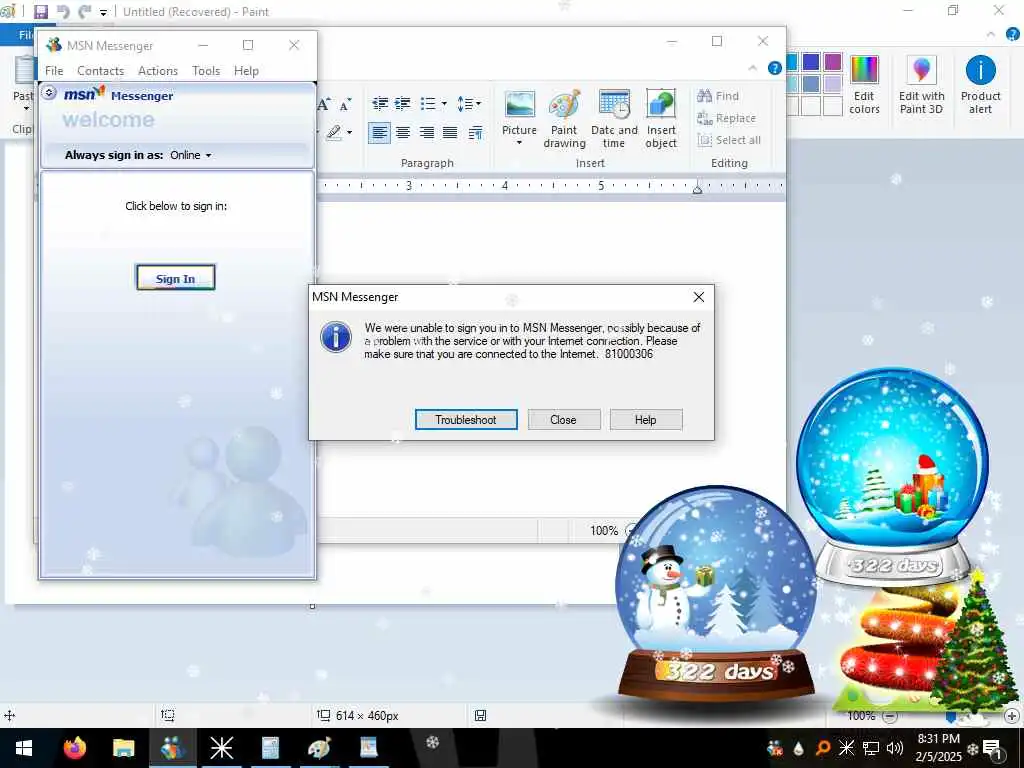Image resolution: width=1024 pixels, height=768 pixels.
Task: Toggle Center alignment in WordPad
Action: (403, 133)
